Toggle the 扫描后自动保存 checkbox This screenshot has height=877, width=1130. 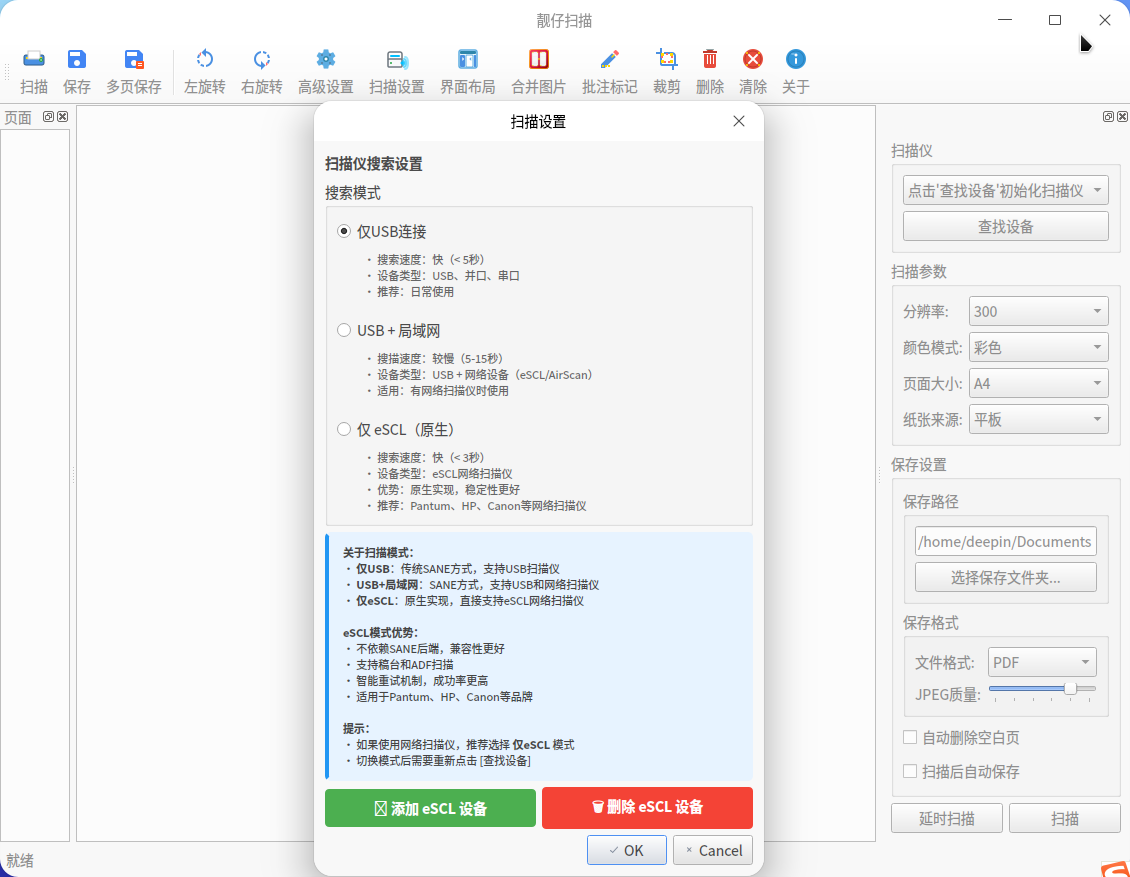coord(910,772)
